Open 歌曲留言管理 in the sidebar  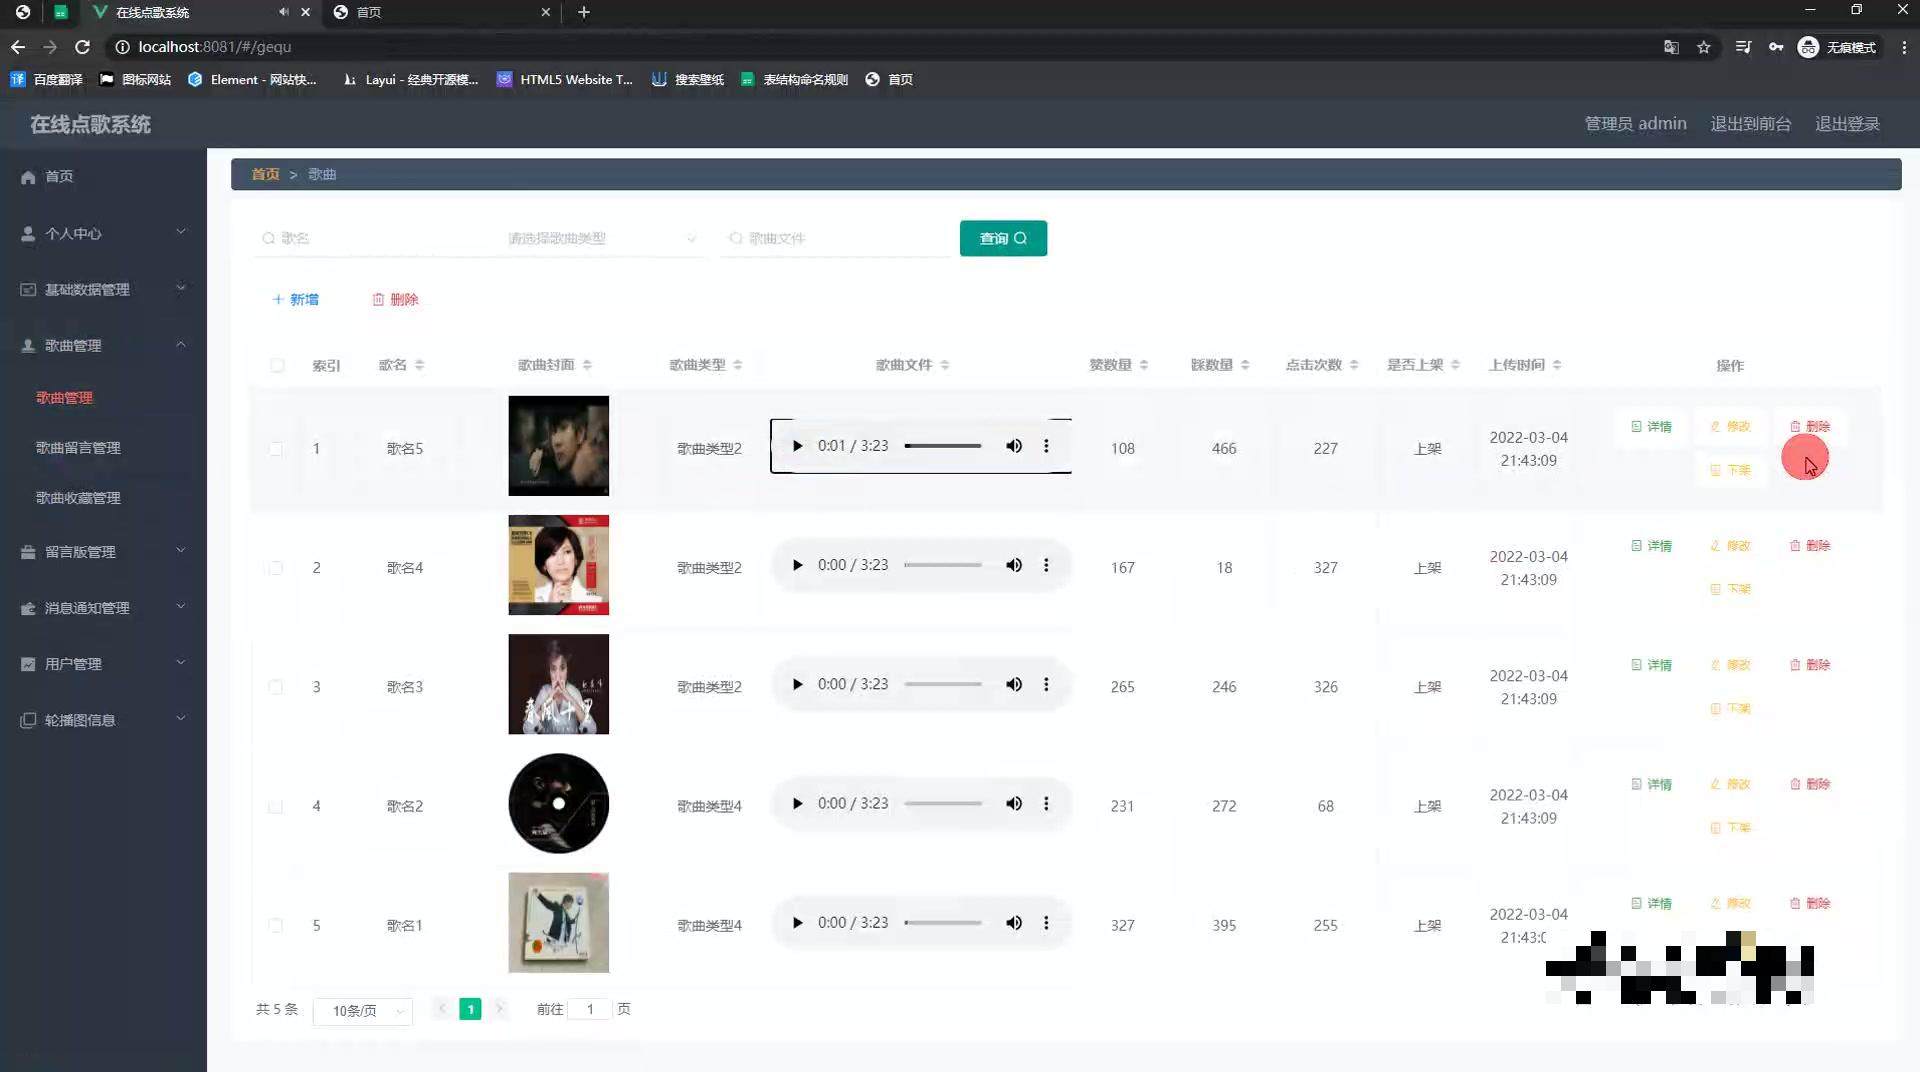78,447
